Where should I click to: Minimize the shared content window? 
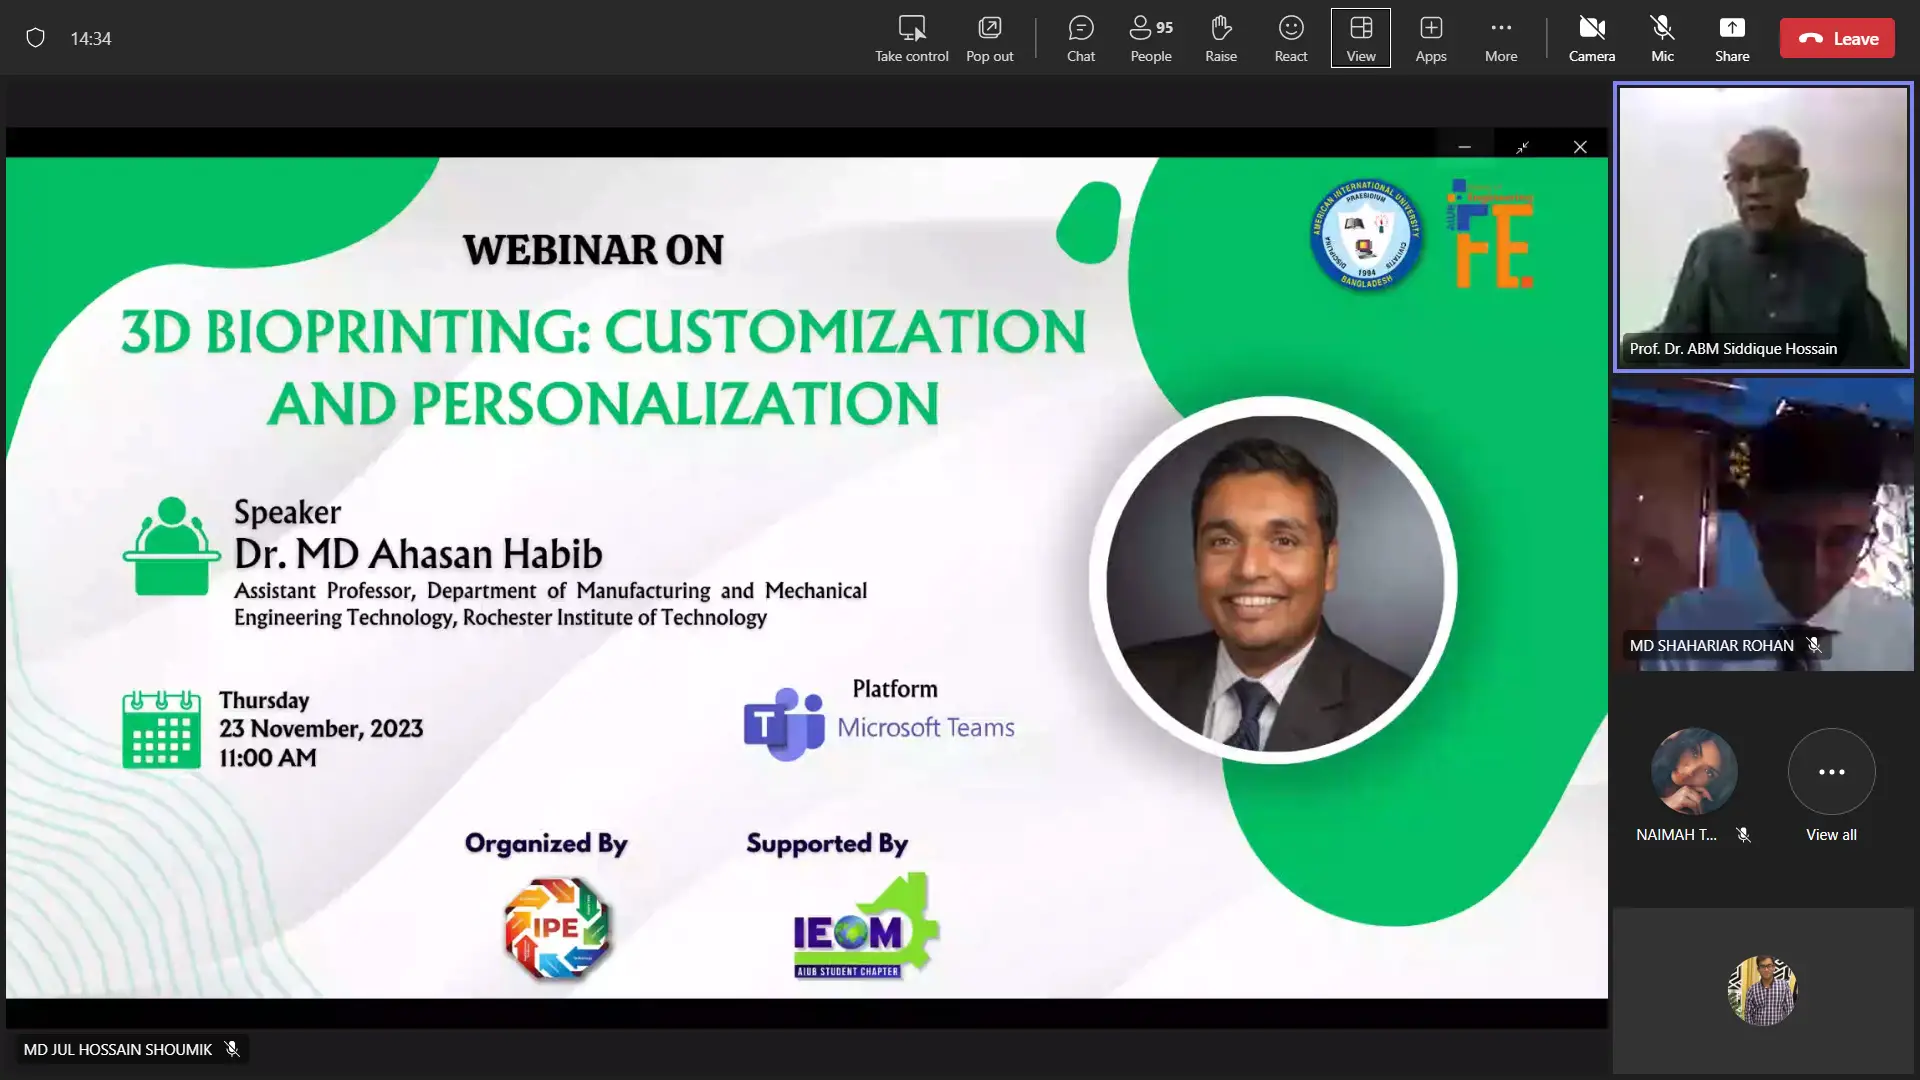point(1464,147)
